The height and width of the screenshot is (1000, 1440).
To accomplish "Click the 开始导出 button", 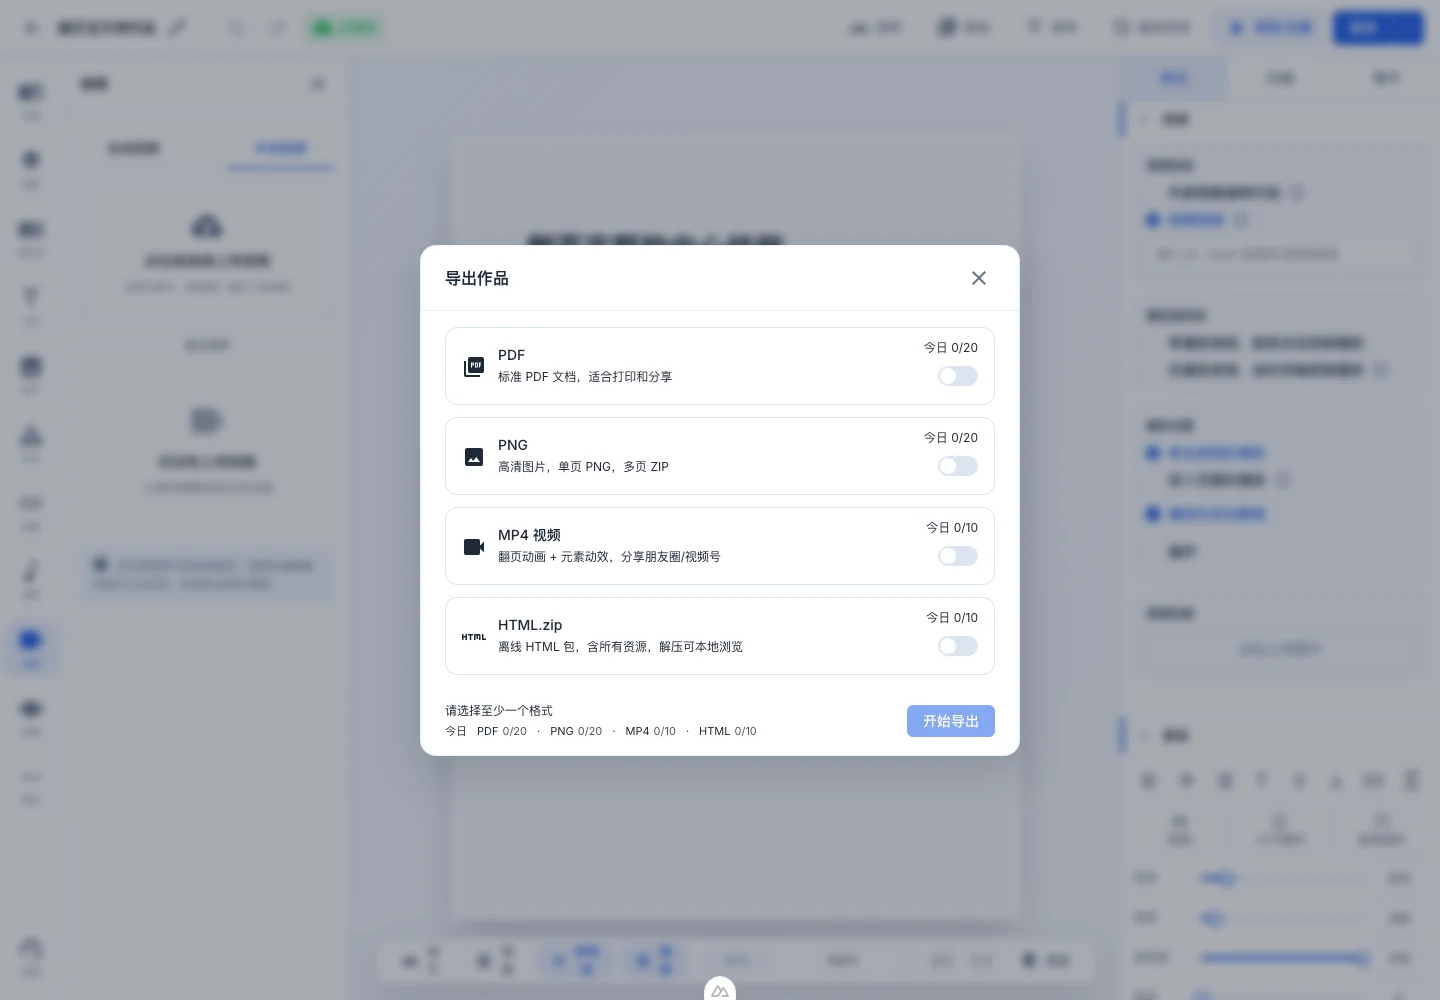I will 950,721.
